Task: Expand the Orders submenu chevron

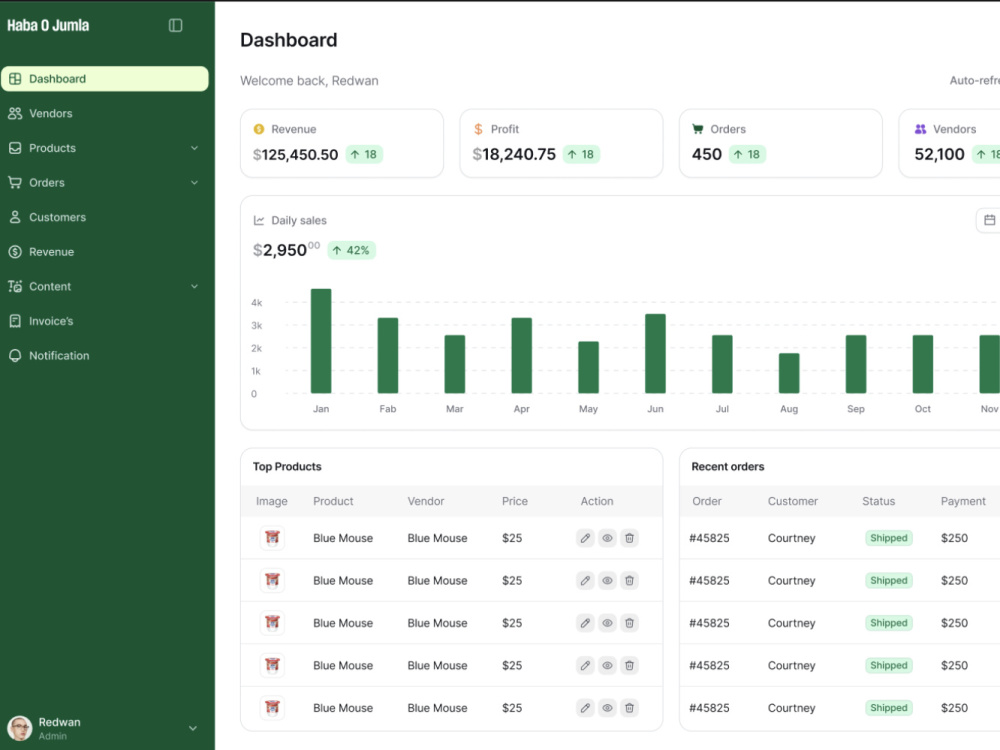Action: coord(194,182)
